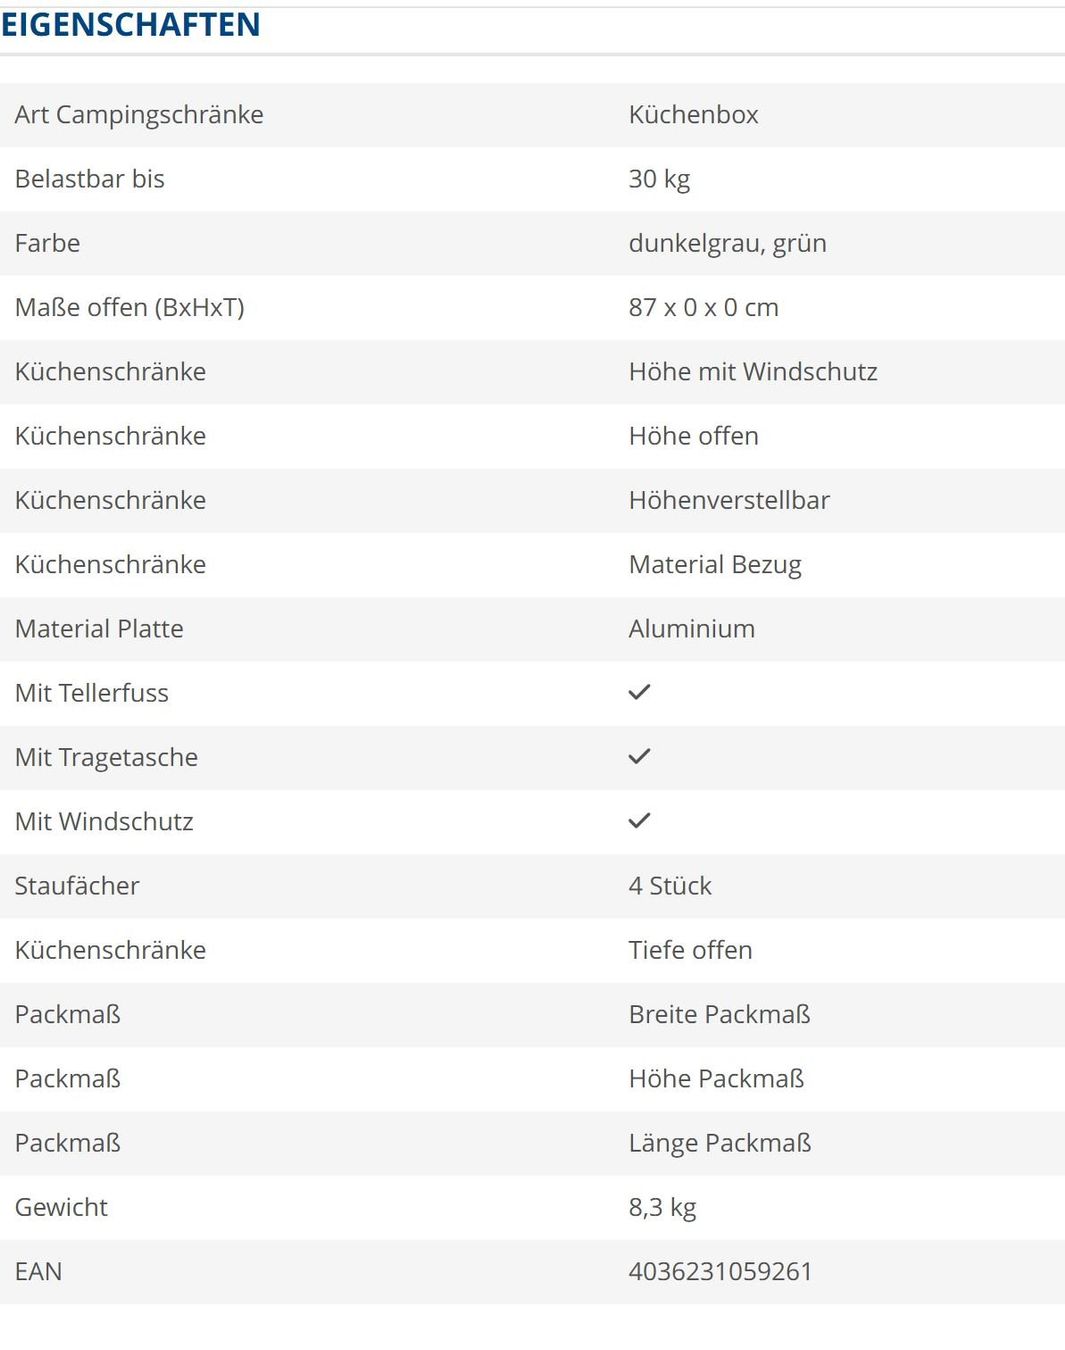Click the Aluminium material value
The width and height of the screenshot is (1065, 1350).
pyautogui.click(x=691, y=629)
